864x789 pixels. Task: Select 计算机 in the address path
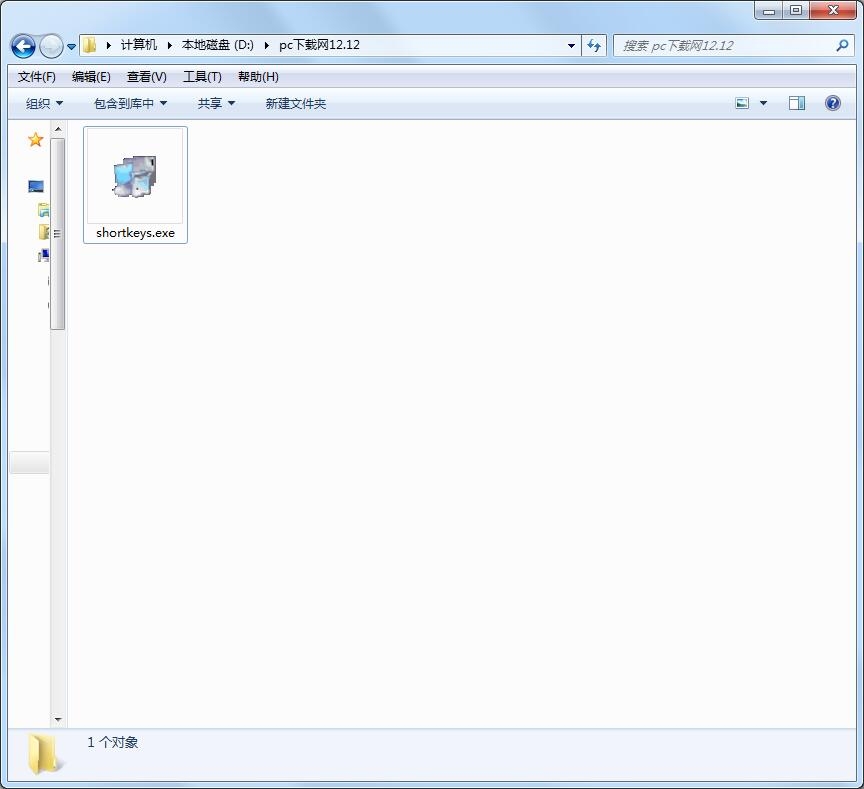click(139, 45)
